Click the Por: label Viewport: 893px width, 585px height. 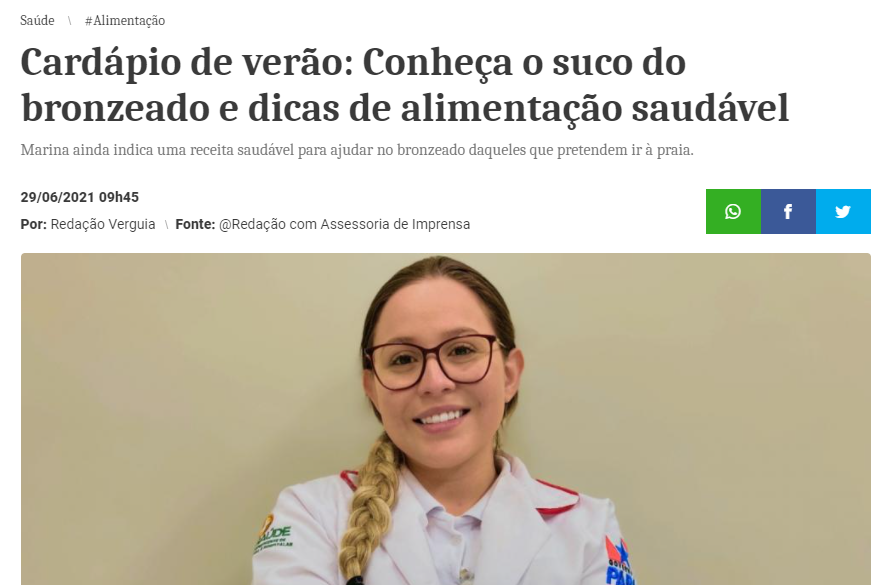(34, 224)
